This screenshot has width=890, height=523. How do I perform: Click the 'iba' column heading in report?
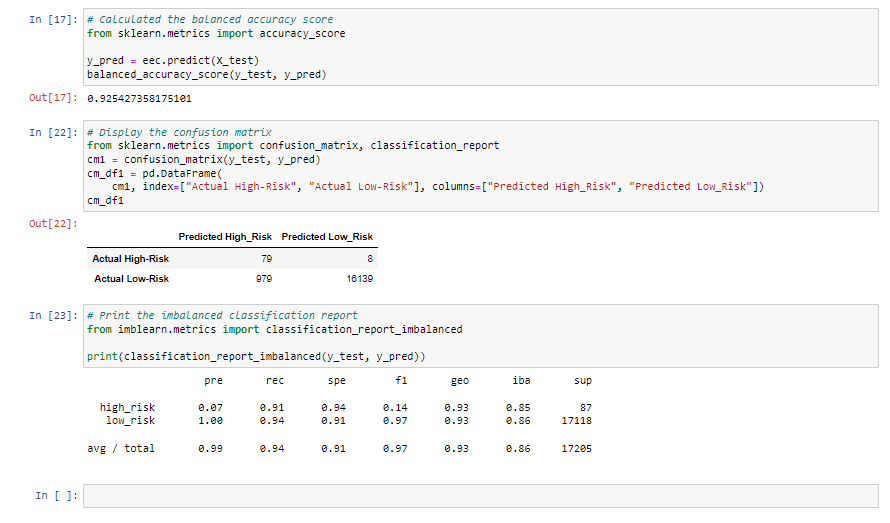pos(521,380)
